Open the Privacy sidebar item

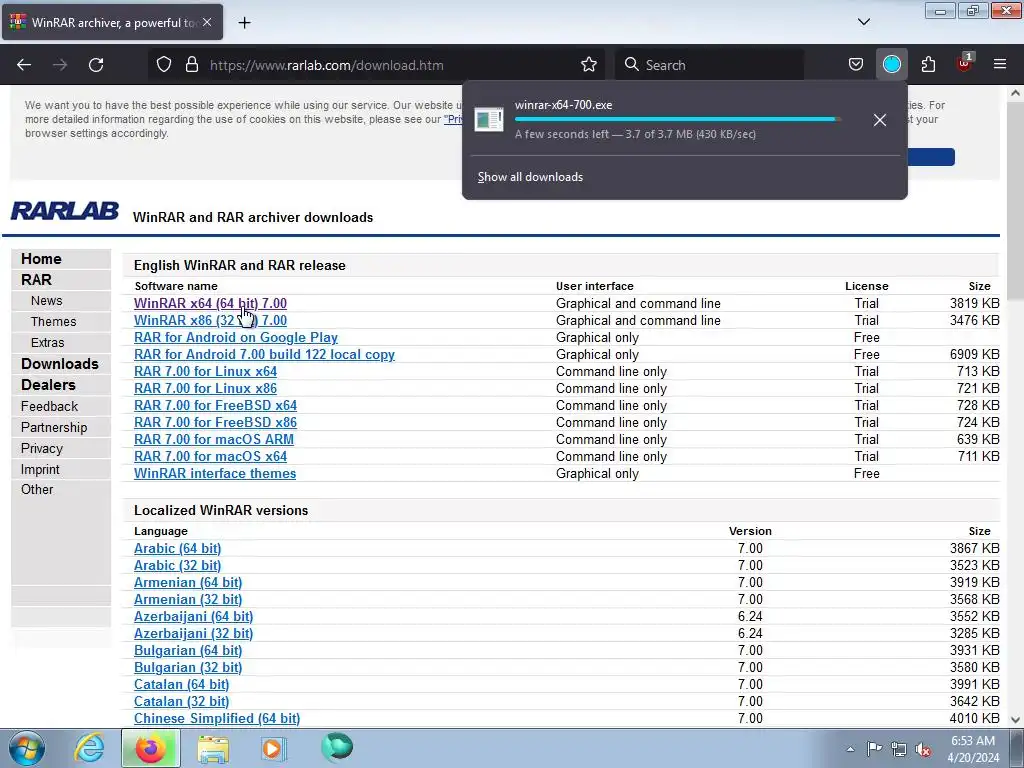pyautogui.click(x=42, y=448)
